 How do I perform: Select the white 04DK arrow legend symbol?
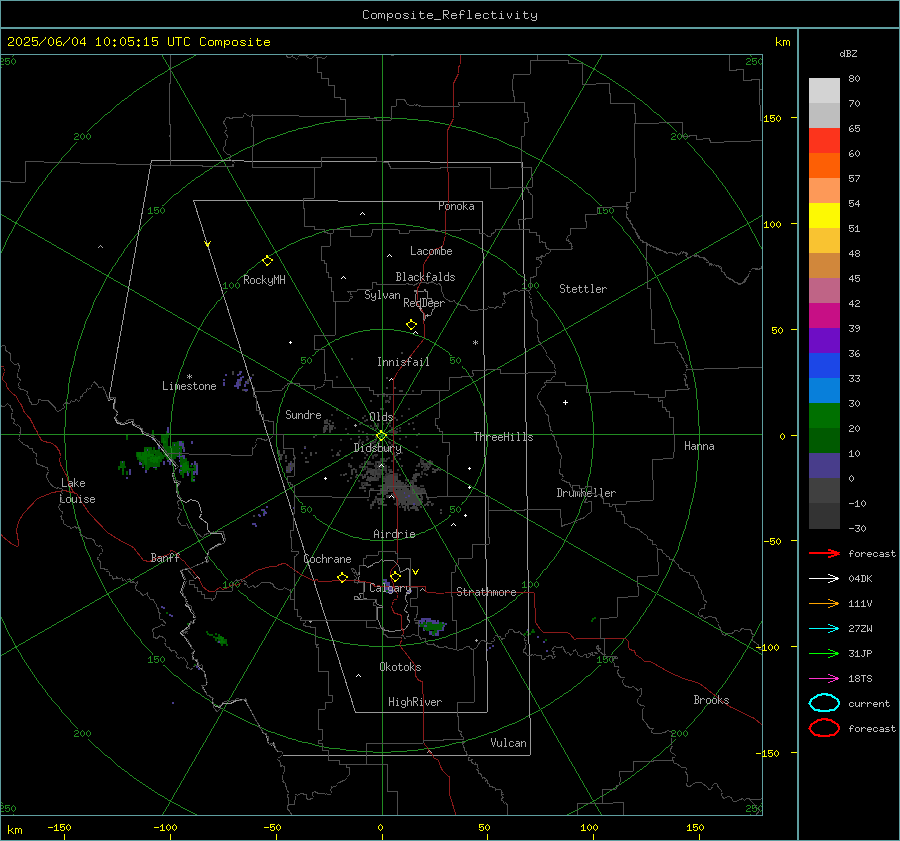click(824, 578)
